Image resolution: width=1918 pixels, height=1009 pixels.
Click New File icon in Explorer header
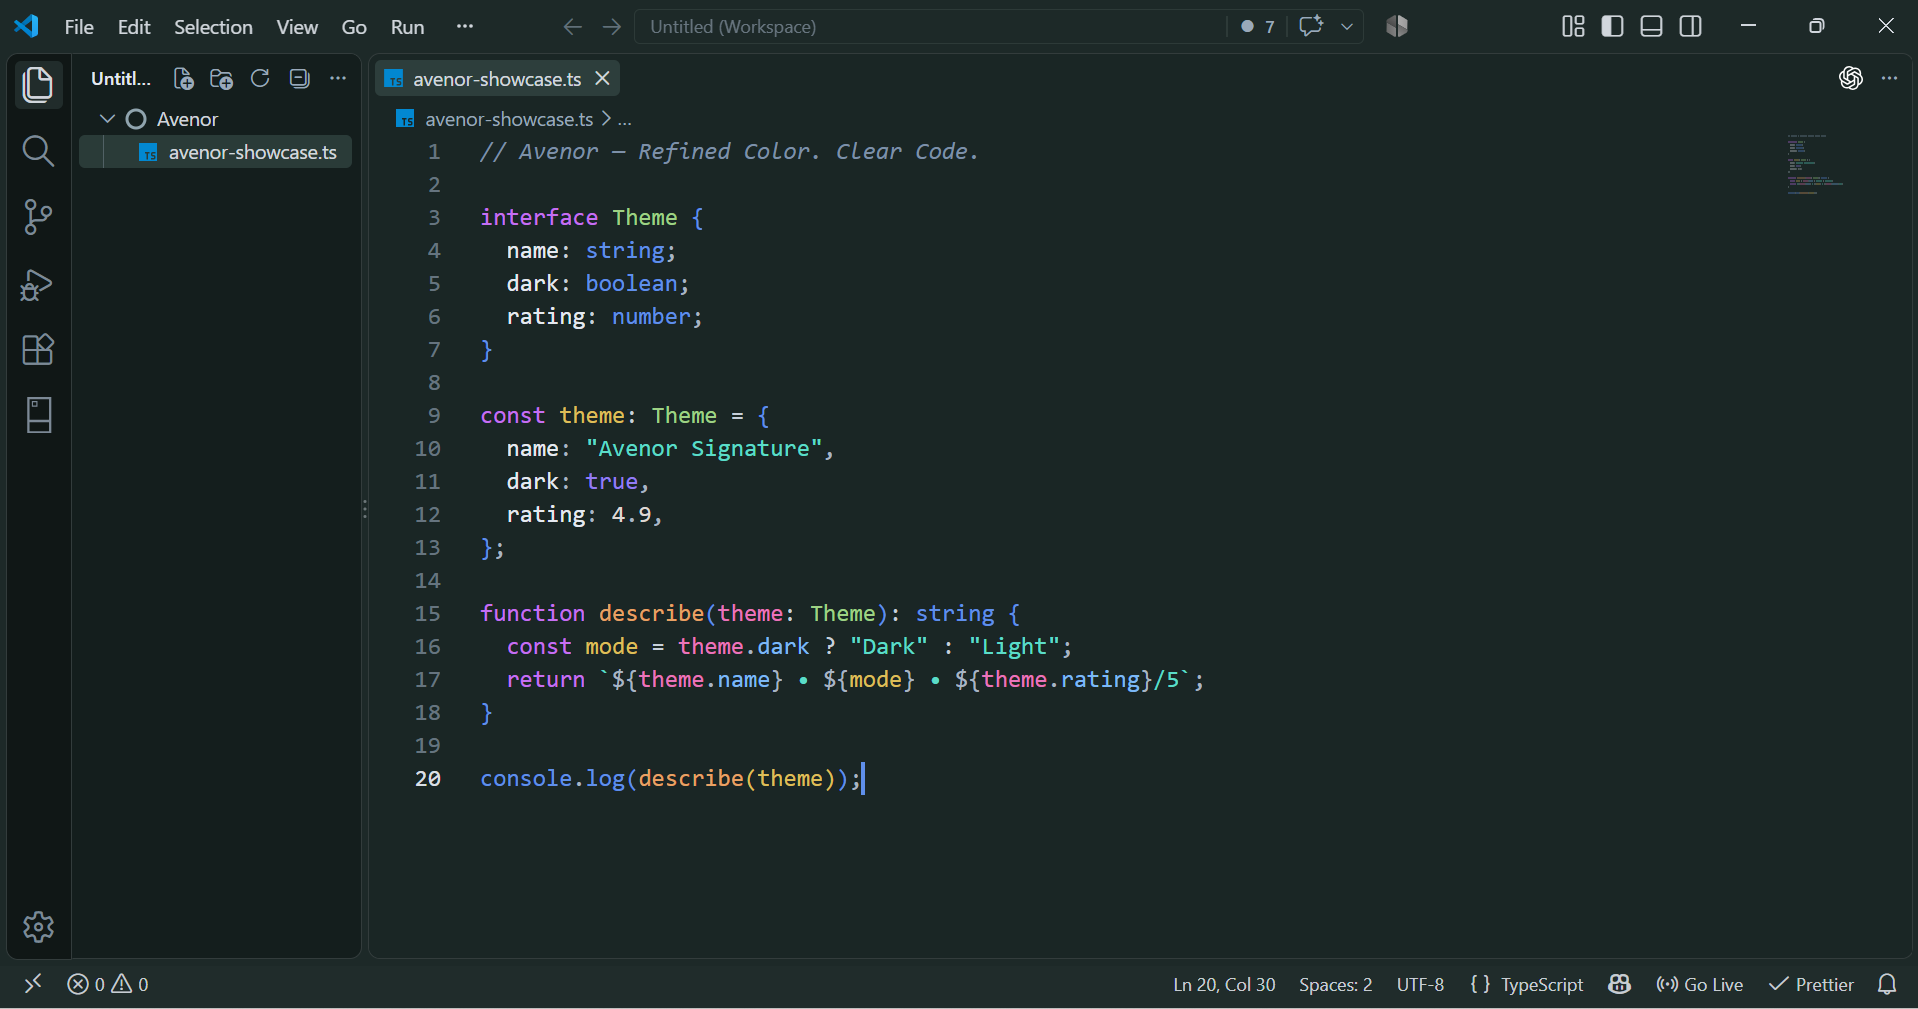[x=183, y=79]
